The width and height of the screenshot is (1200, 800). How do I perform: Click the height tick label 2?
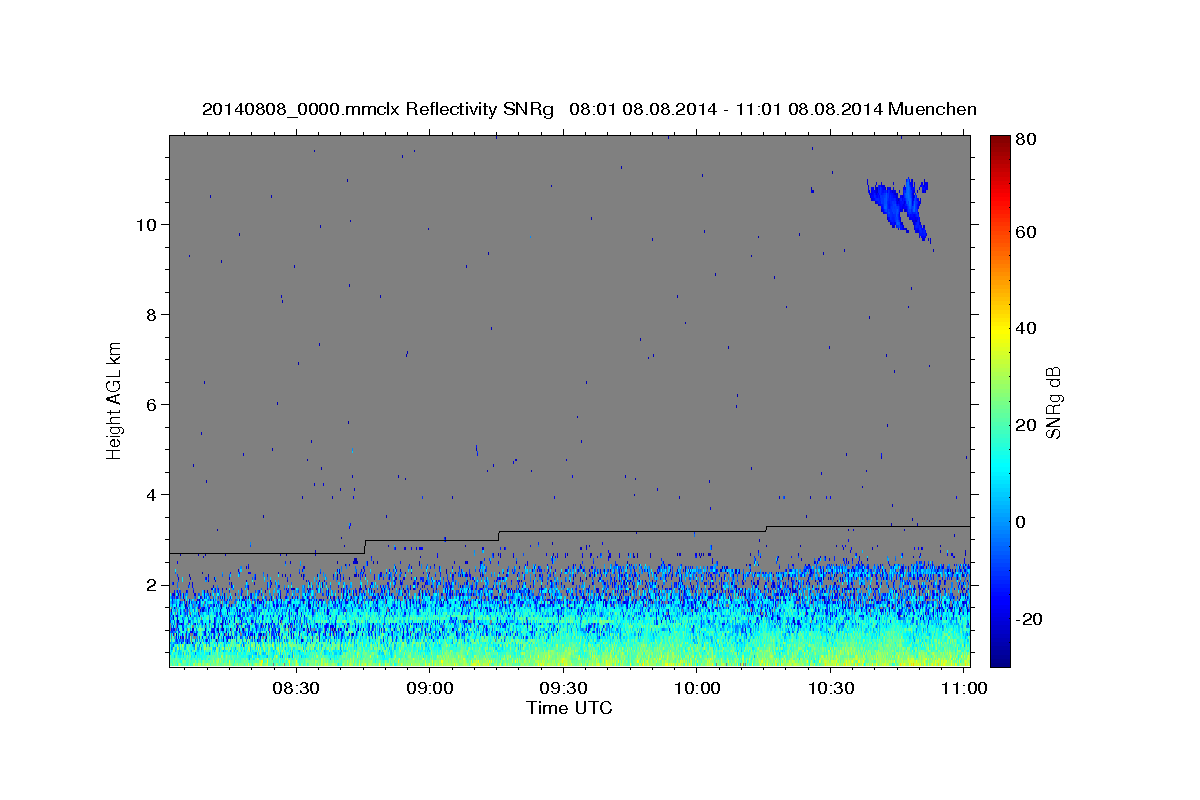[152, 585]
